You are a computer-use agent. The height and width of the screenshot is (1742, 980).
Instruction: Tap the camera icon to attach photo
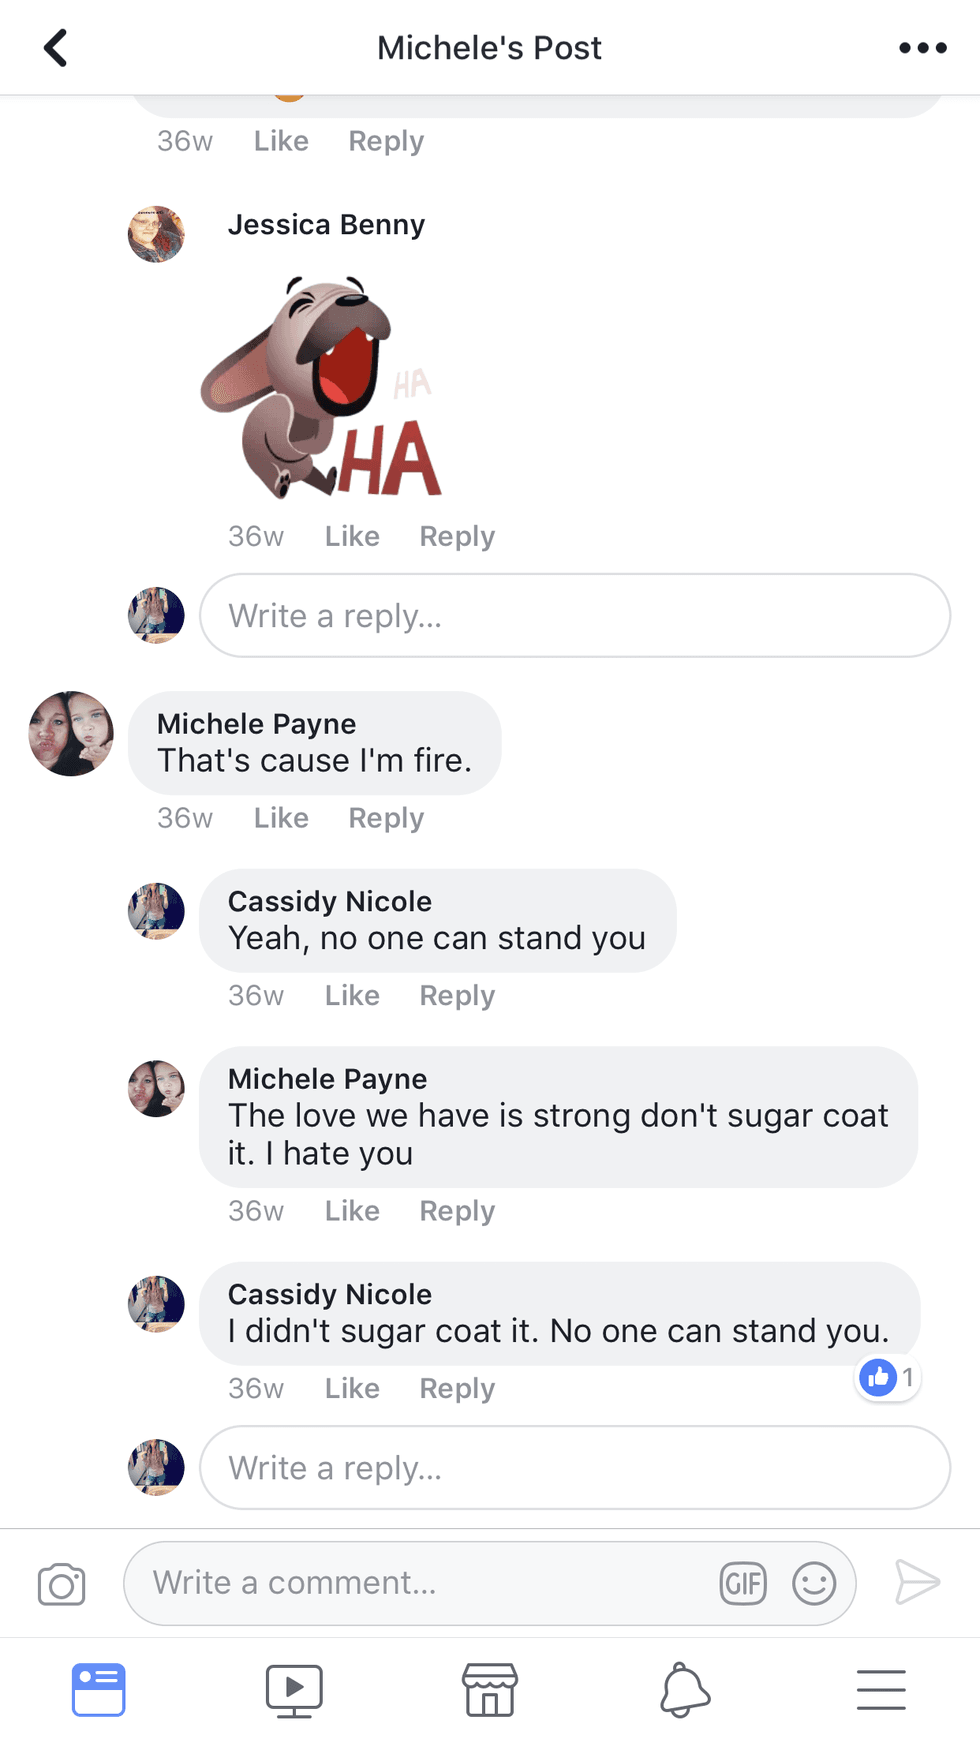pyautogui.click(x=61, y=1584)
